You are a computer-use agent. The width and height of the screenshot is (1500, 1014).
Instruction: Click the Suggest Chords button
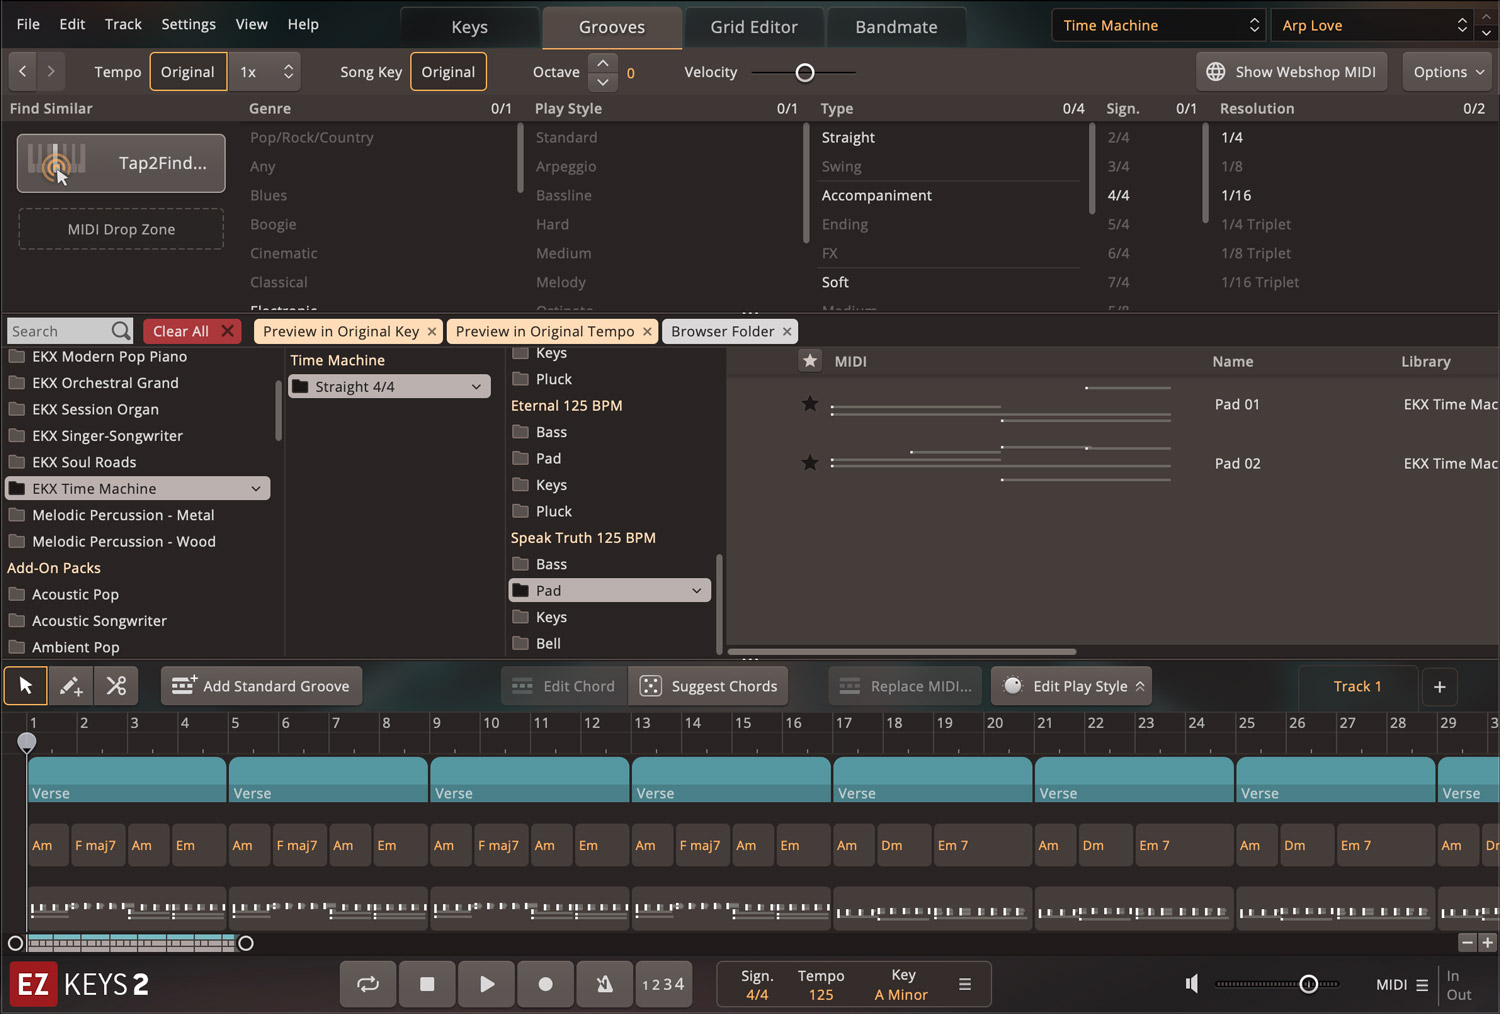pyautogui.click(x=709, y=686)
